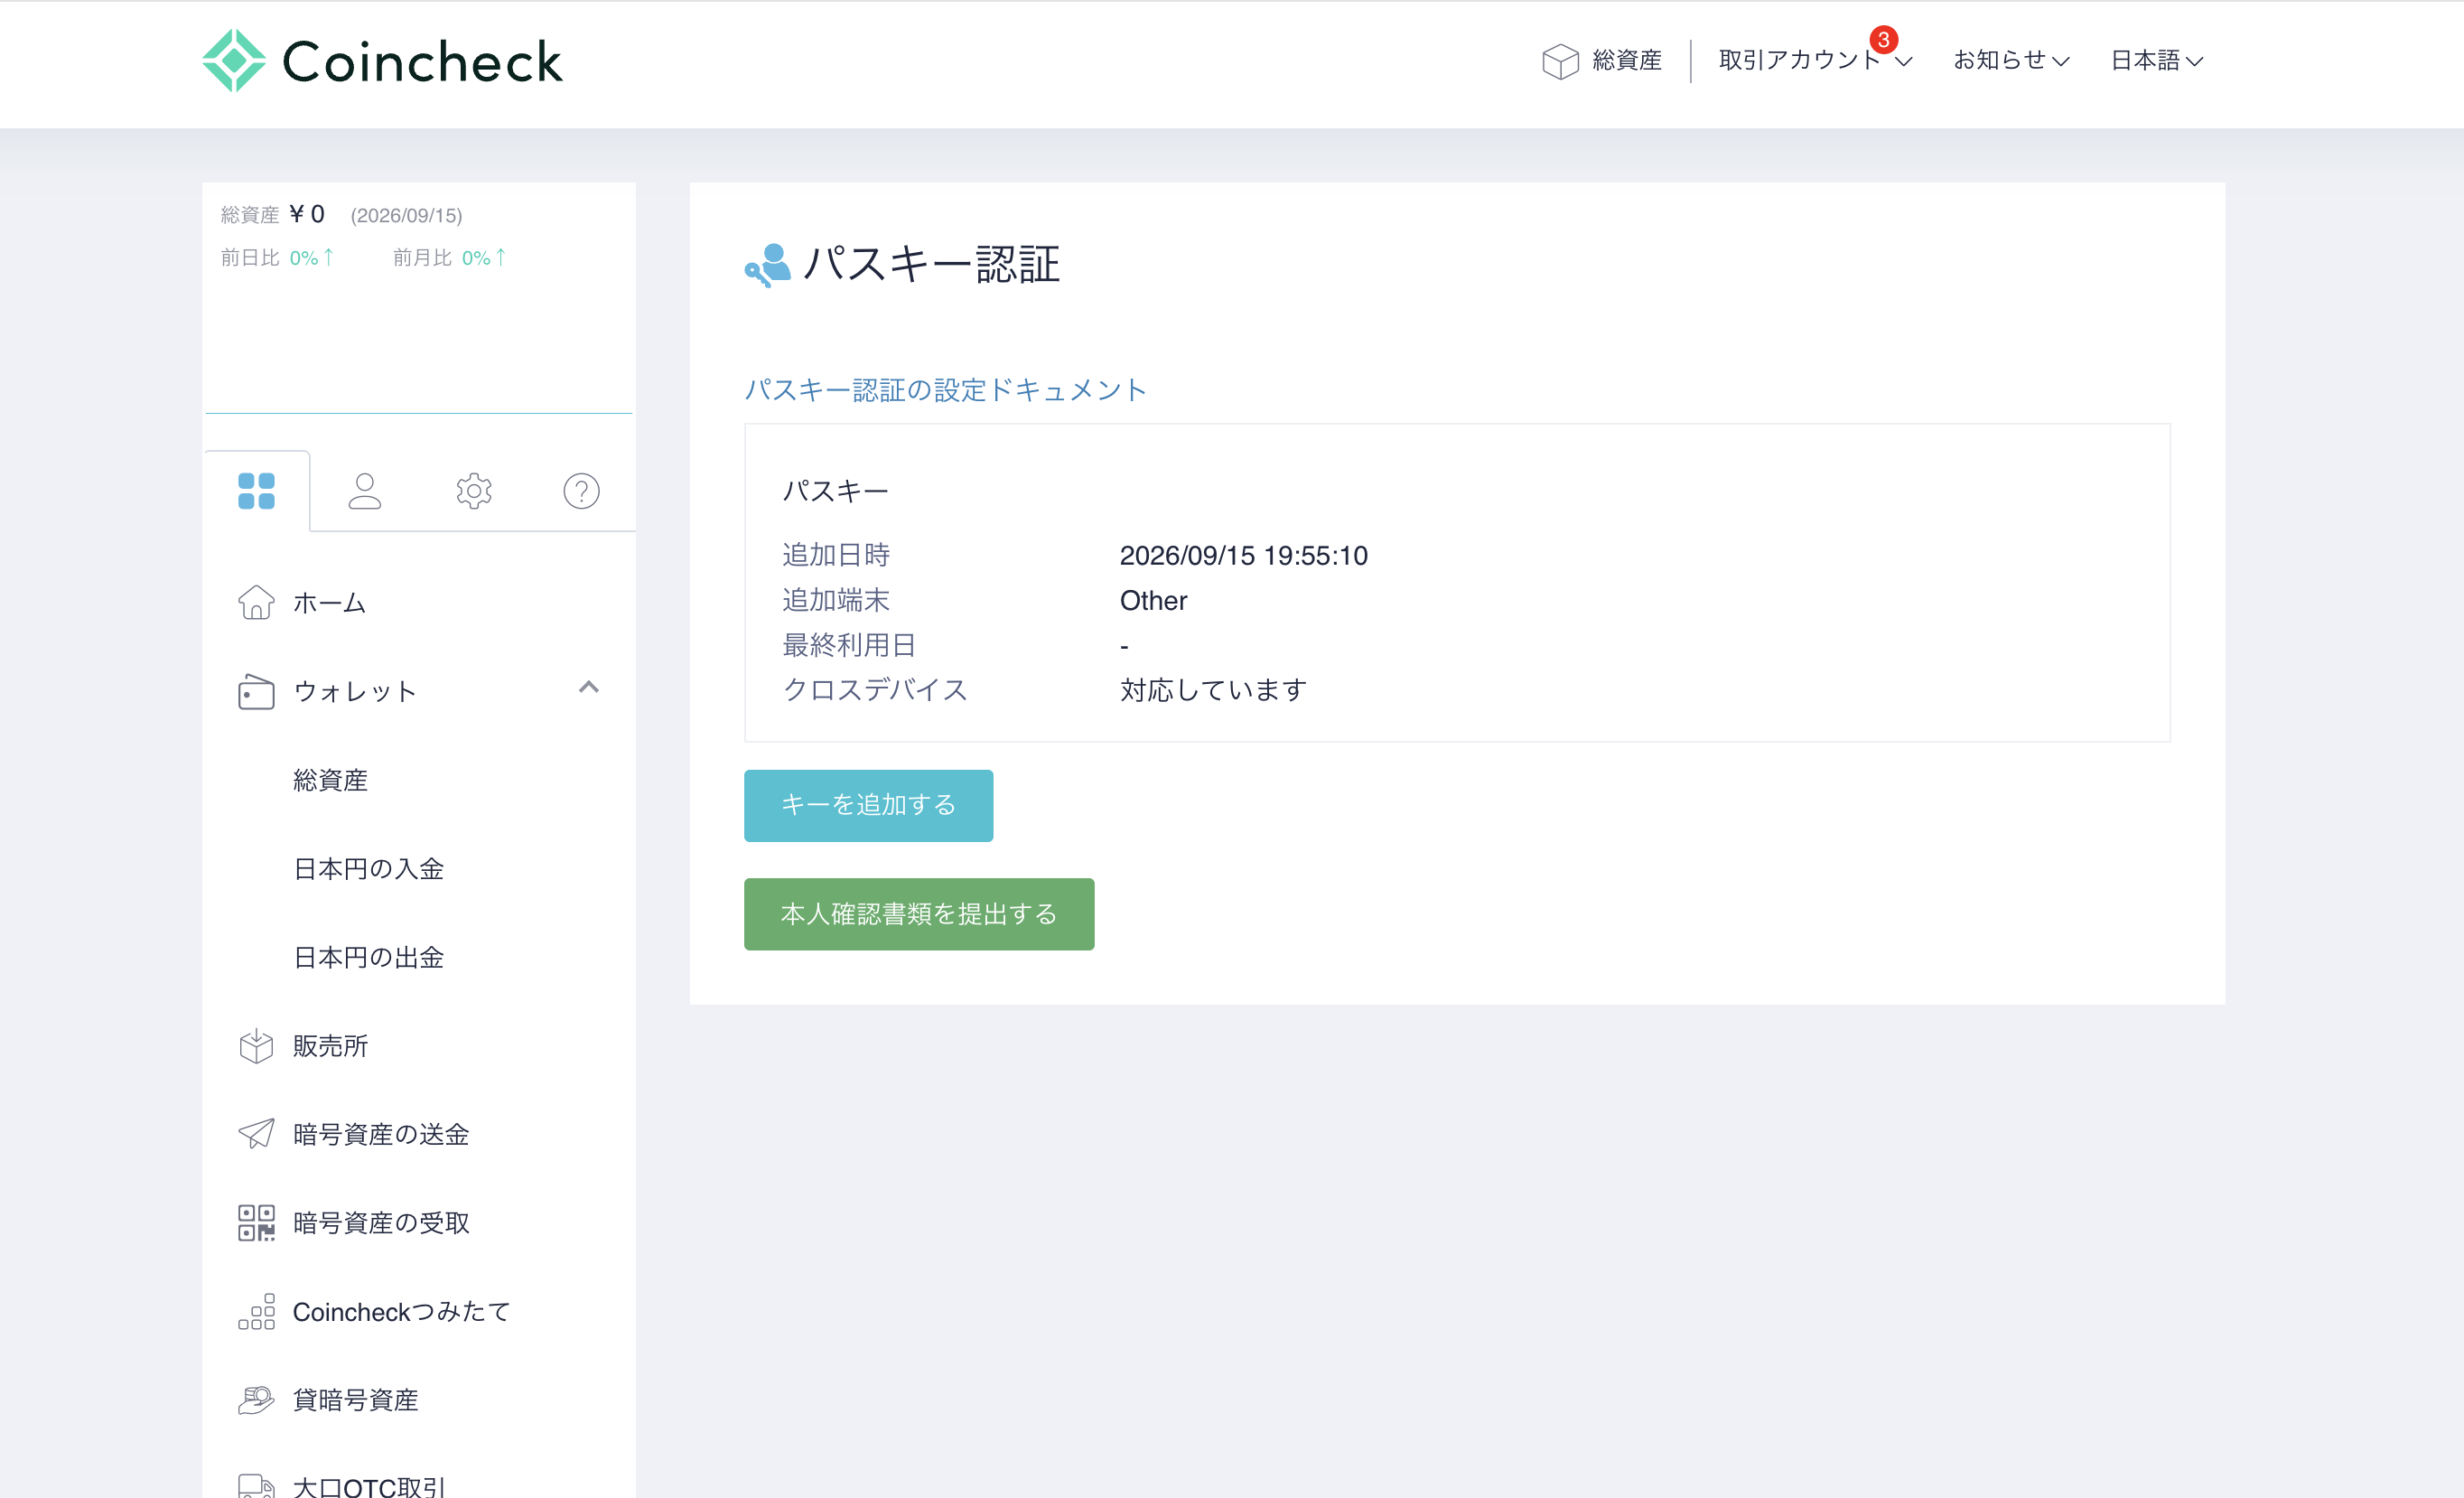Click the paper plane icon for 暗号資産の送金
This screenshot has width=2464, height=1498.
(256, 1133)
